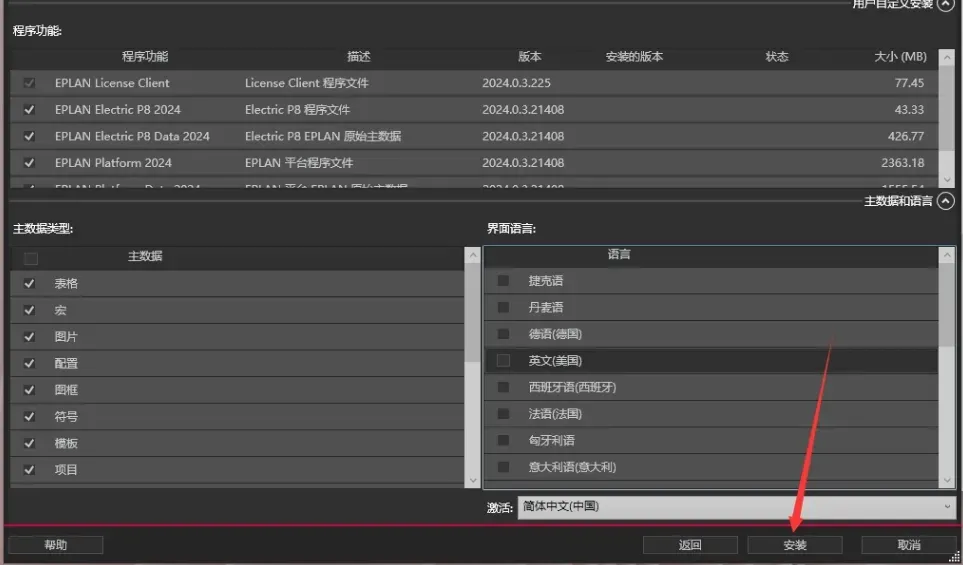Sort by 版本 column header

coord(529,56)
